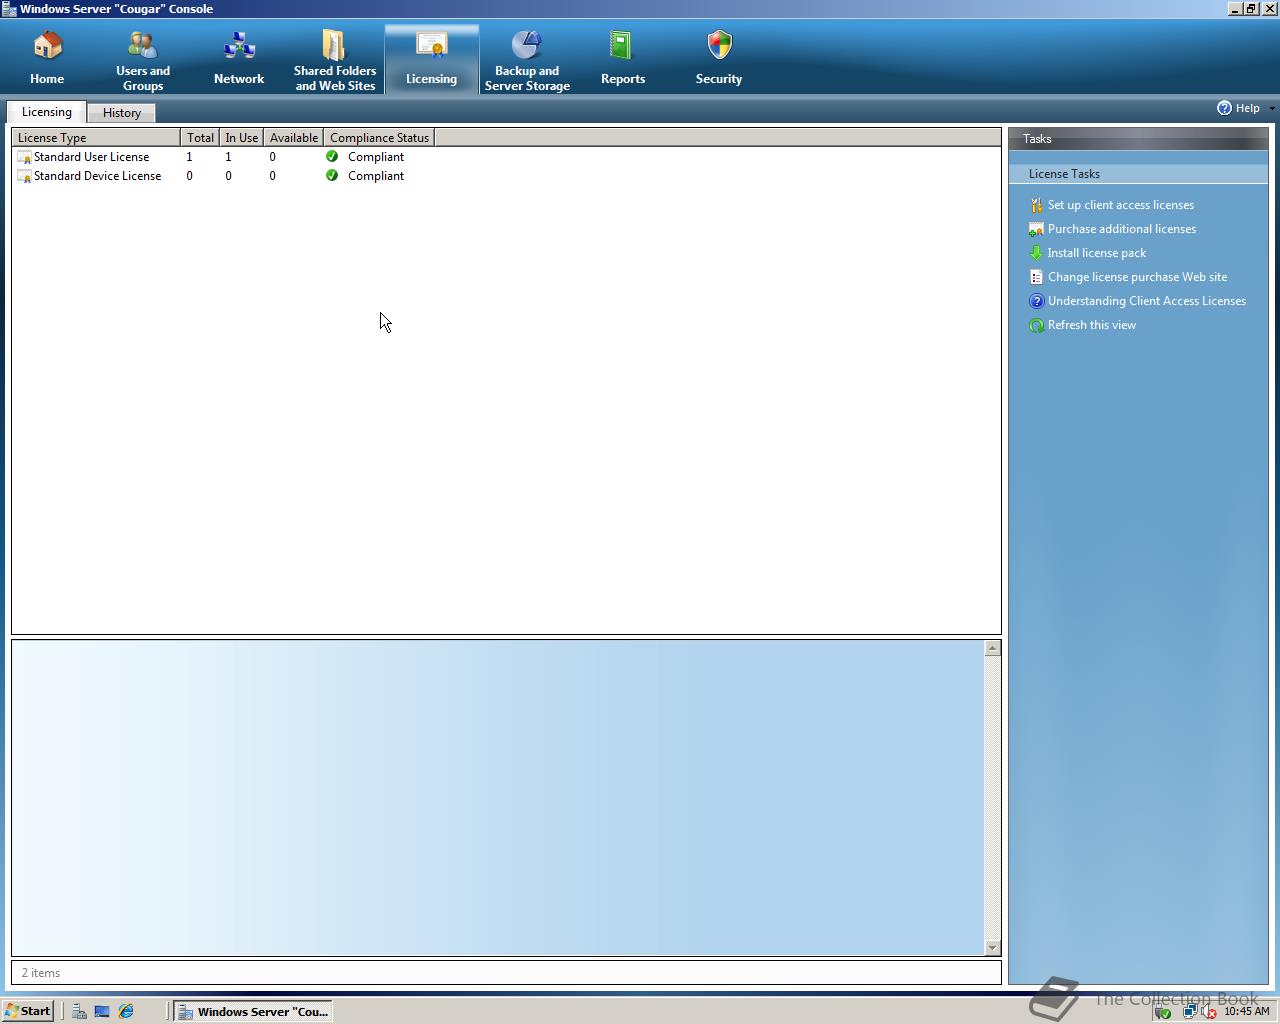Click Set up client access licenses
Screen dimensions: 1280x1024
tap(1121, 205)
